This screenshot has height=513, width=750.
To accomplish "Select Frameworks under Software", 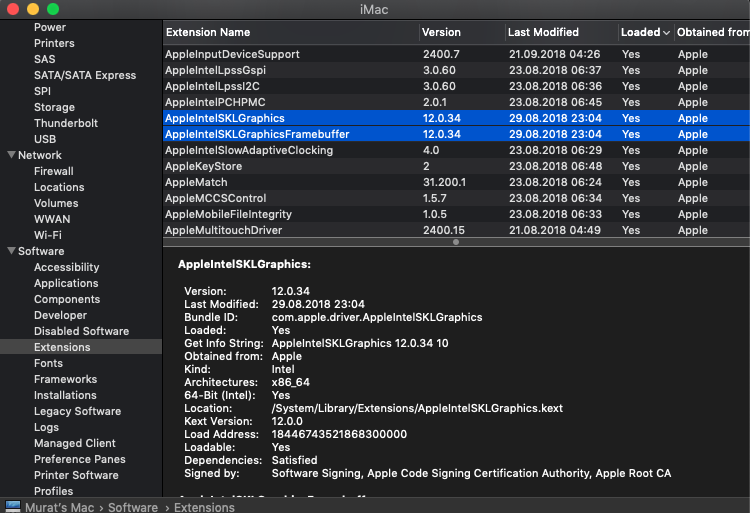I will click(x=65, y=380).
